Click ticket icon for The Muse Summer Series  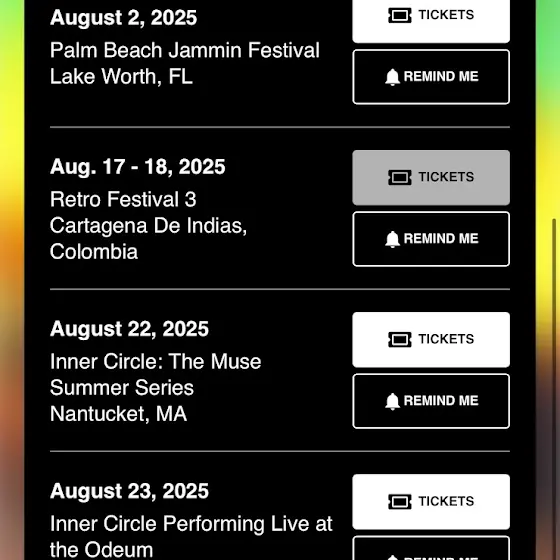pyautogui.click(x=400, y=340)
